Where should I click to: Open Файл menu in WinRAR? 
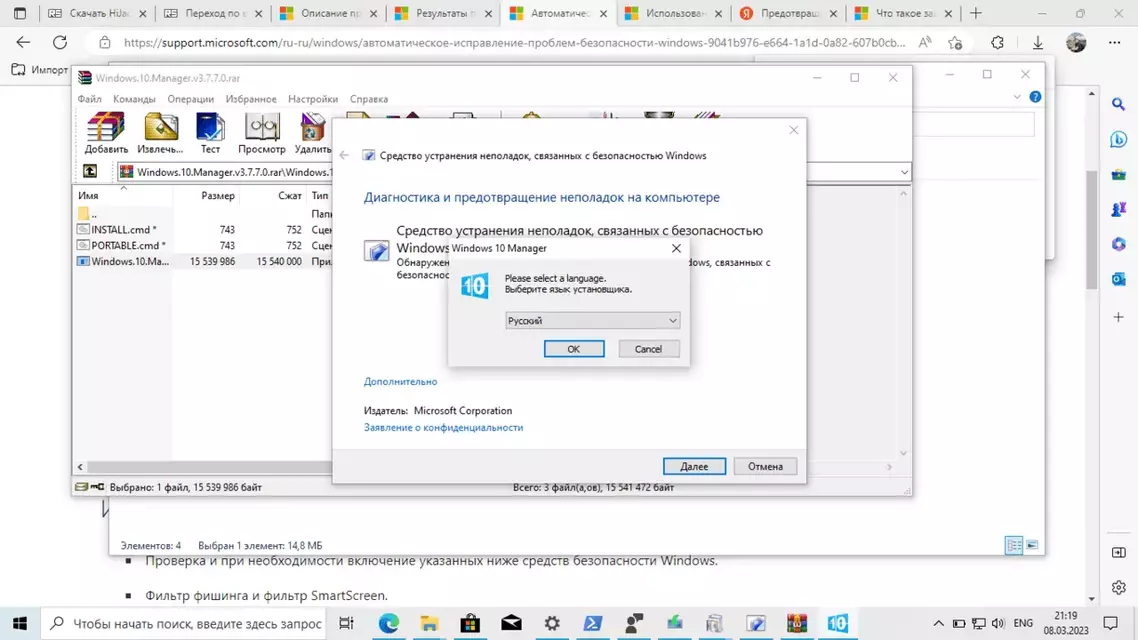pyautogui.click(x=89, y=99)
